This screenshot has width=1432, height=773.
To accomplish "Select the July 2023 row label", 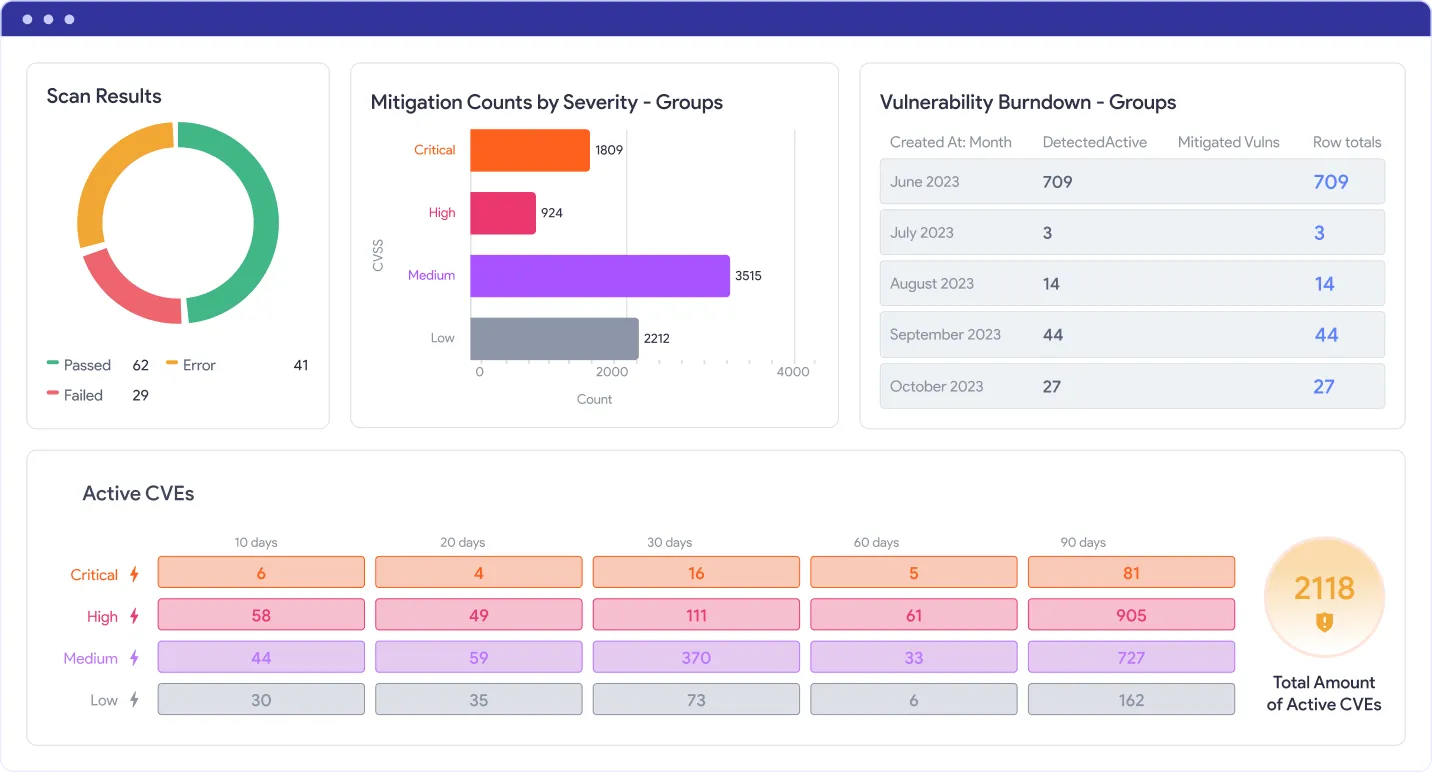I will (x=922, y=233).
